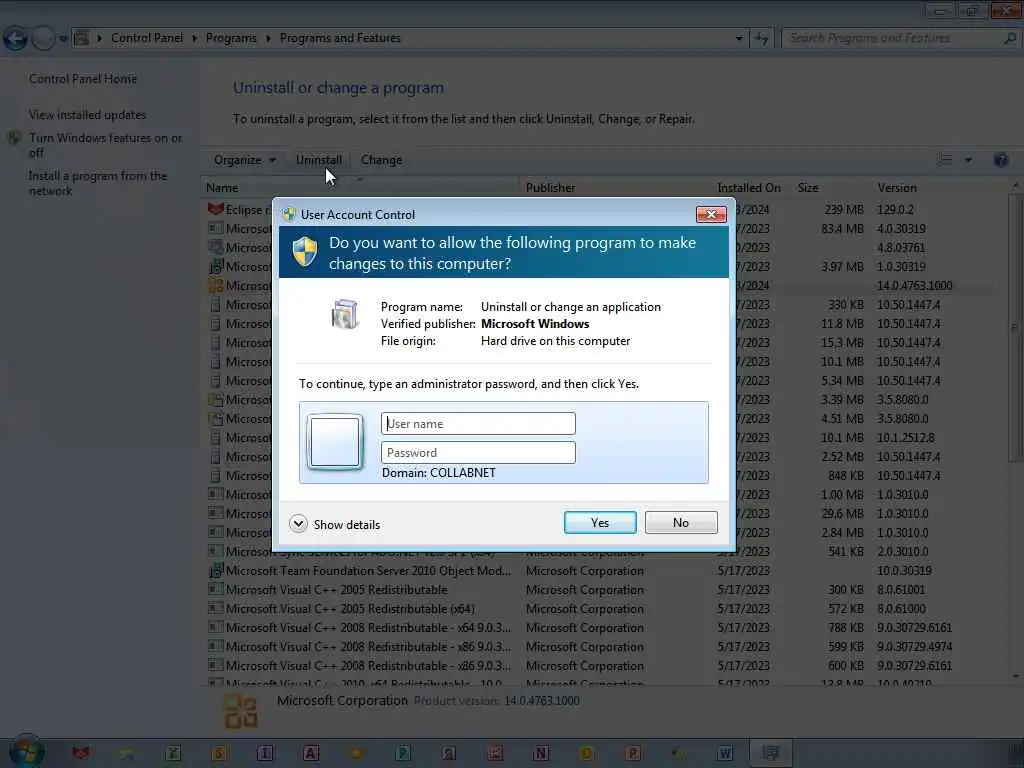
Task: Click the active Programs and Features taskbar button
Action: [771, 754]
